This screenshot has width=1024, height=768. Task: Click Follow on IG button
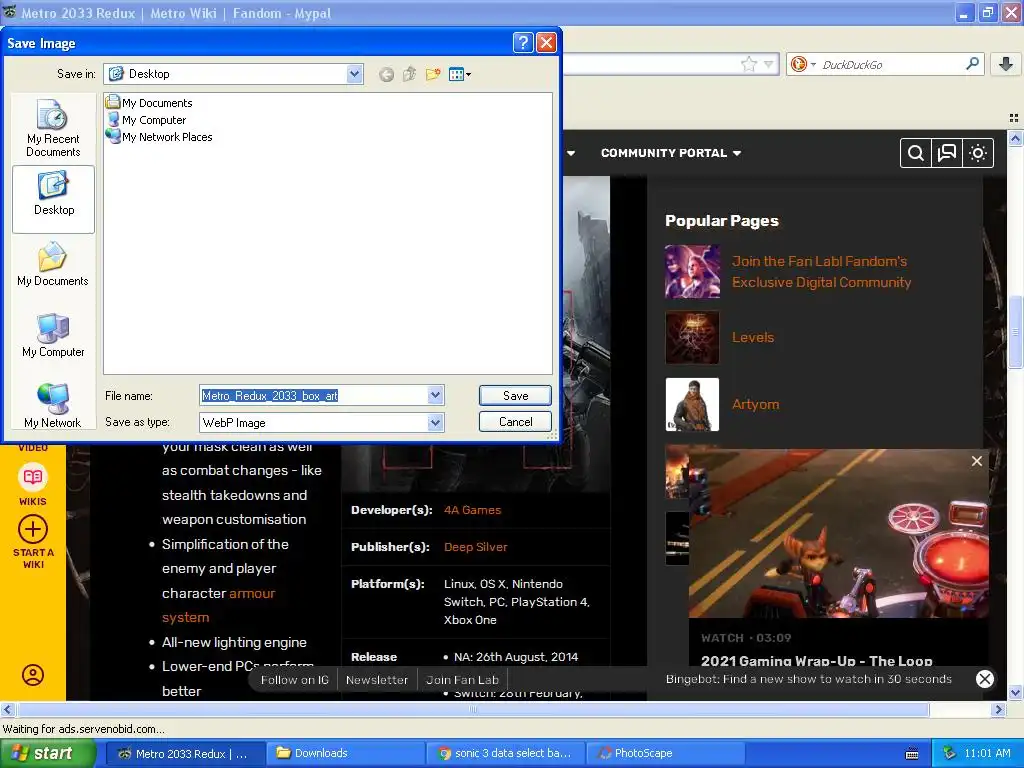point(294,680)
